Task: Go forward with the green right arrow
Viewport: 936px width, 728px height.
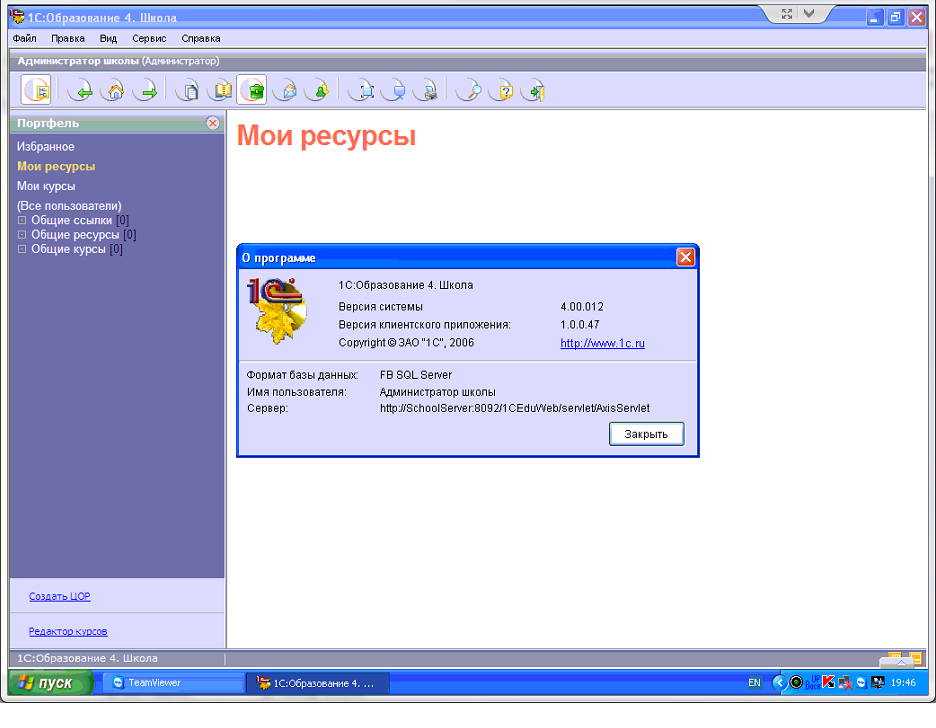Action: click(x=145, y=91)
